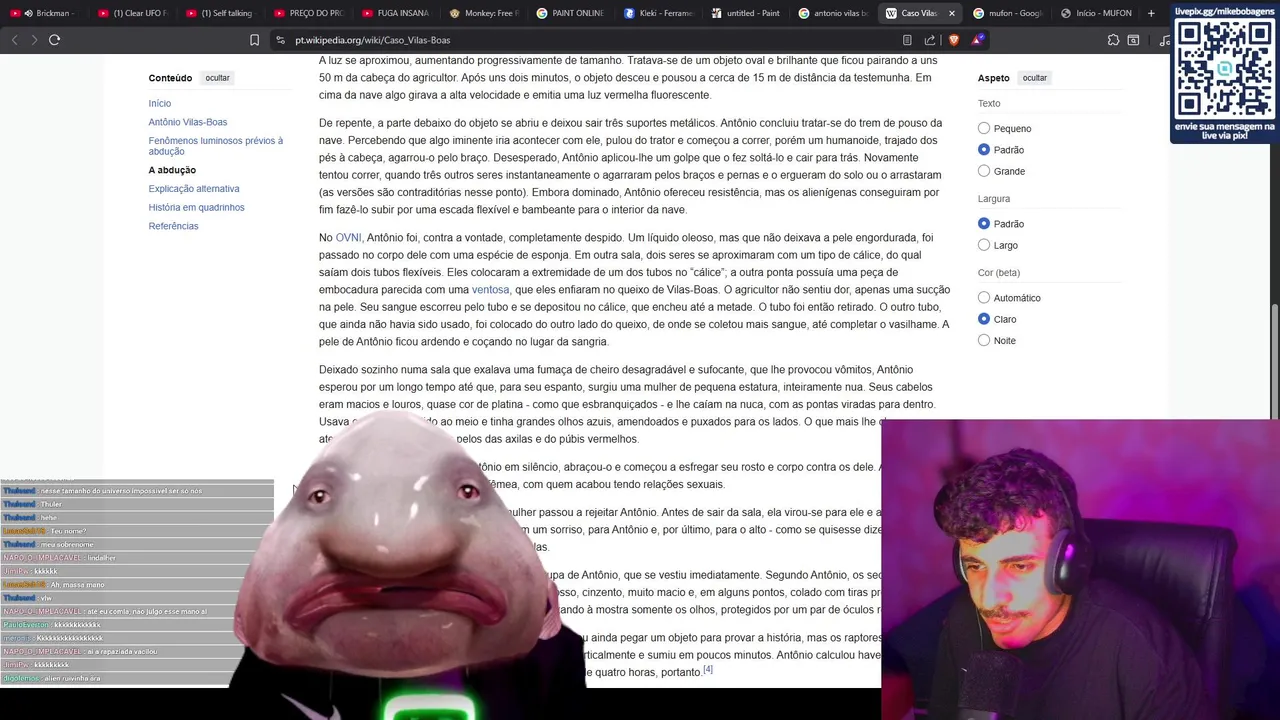Switch to the Início - MUFON tab
Image resolution: width=1280 pixels, height=720 pixels.
(x=1096, y=13)
